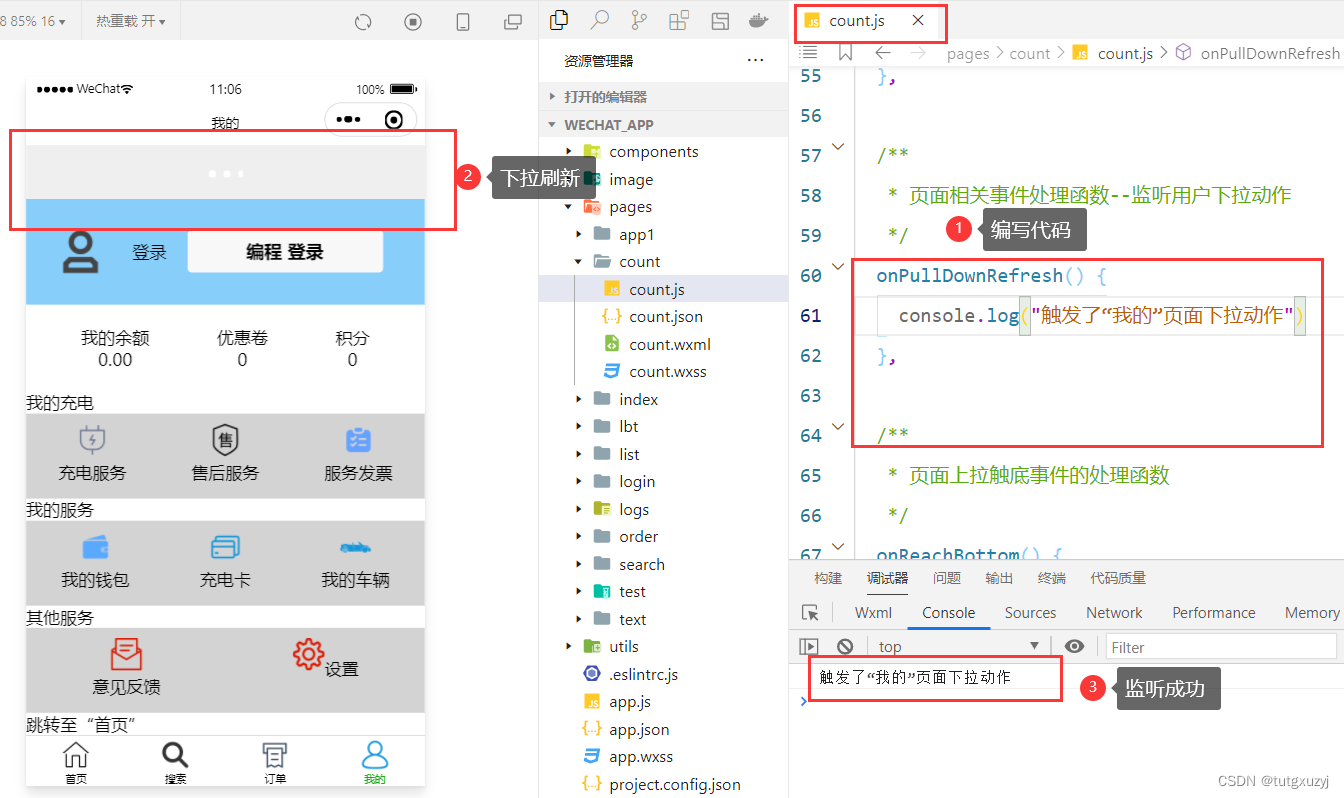This screenshot has width=1344, height=798.
Task: Tap the 跳转至 “首页” link
Action: [x=81, y=724]
